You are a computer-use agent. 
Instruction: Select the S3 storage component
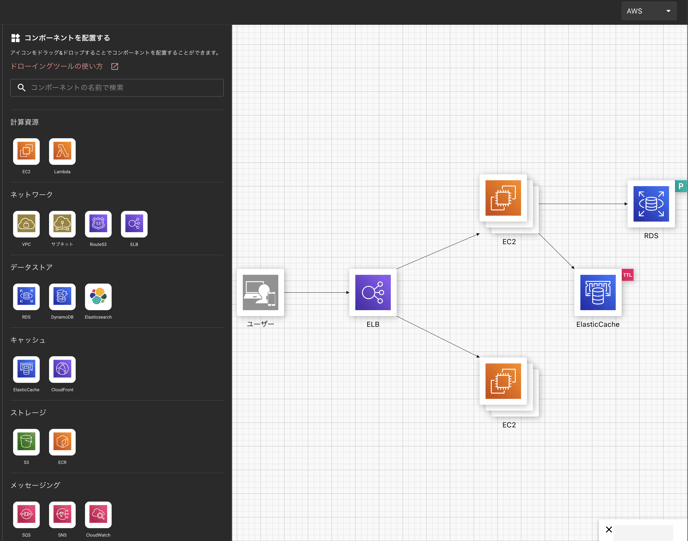26,442
